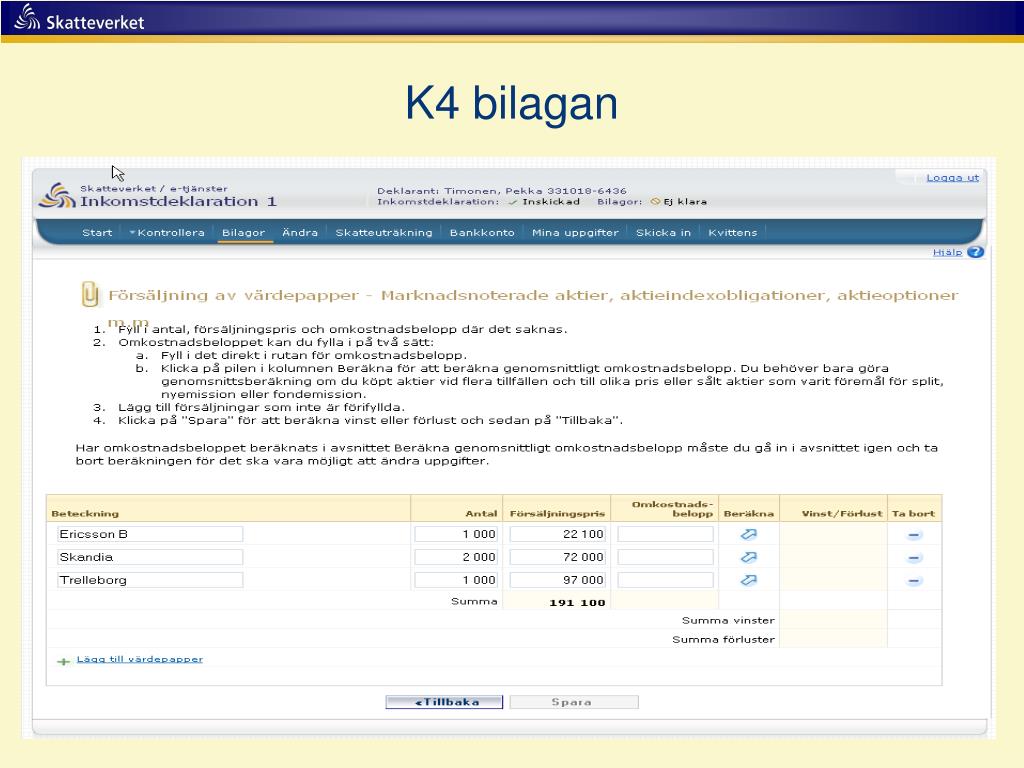Remove the Skandia row with minus icon

coord(914,558)
